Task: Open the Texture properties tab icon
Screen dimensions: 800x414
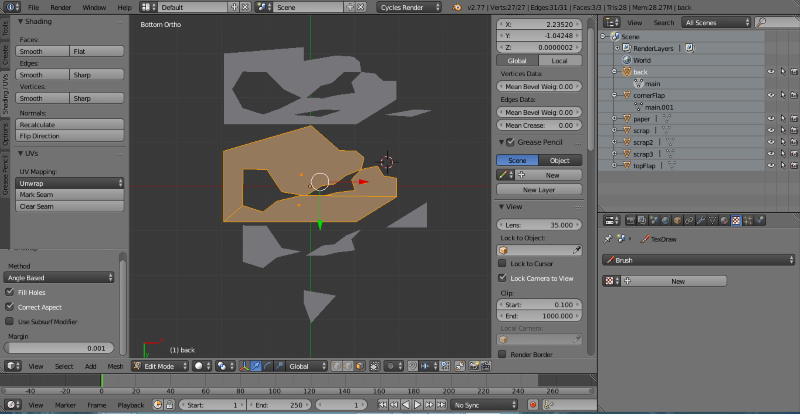Action: [x=736, y=221]
